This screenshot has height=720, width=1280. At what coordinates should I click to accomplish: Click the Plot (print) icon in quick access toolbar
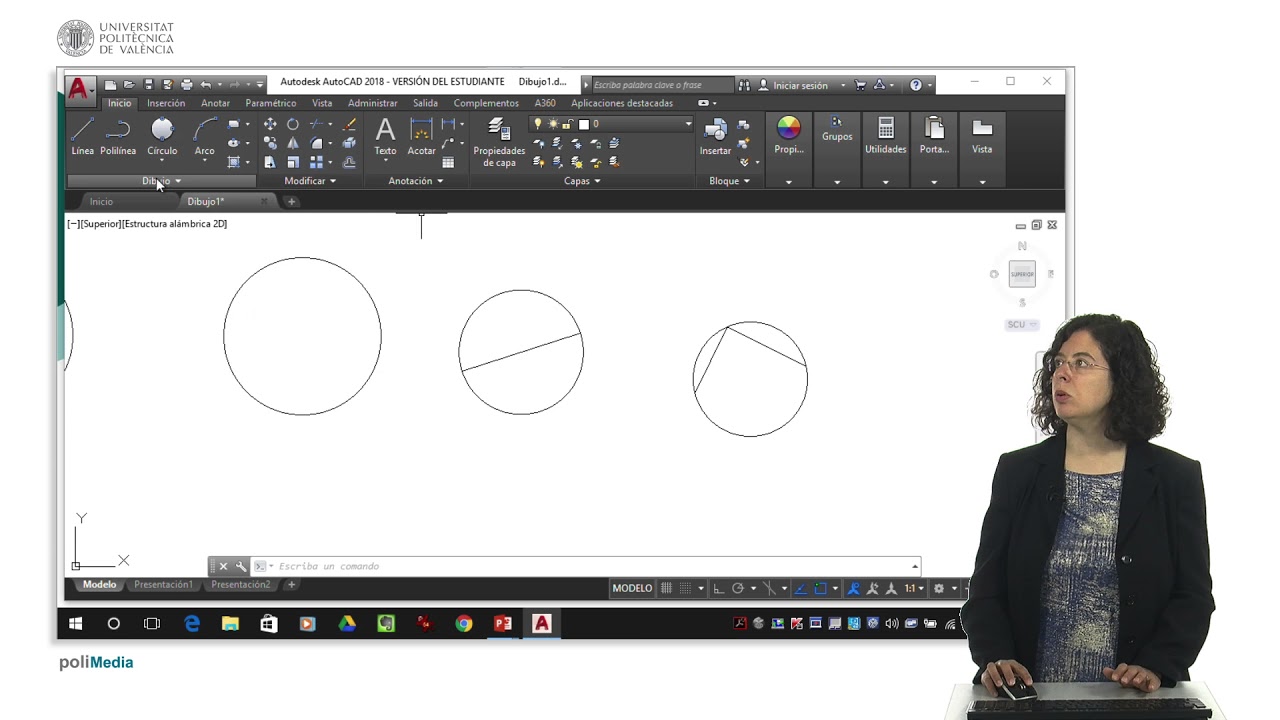pos(186,85)
